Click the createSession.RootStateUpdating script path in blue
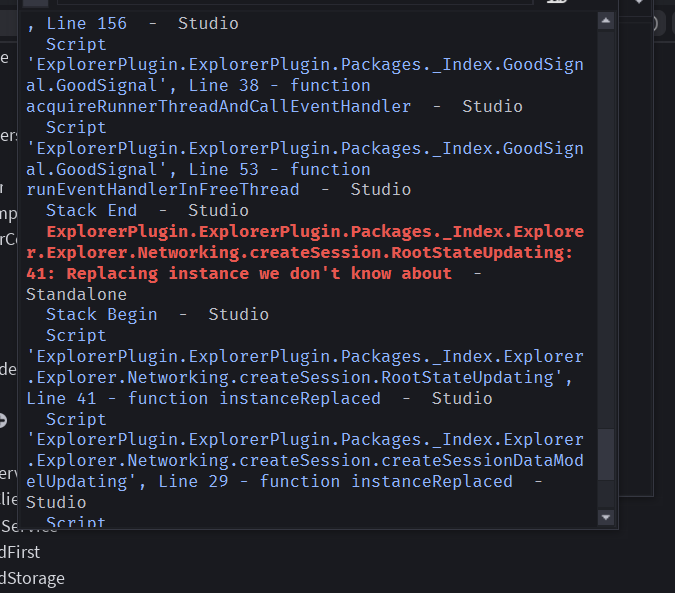 304,367
